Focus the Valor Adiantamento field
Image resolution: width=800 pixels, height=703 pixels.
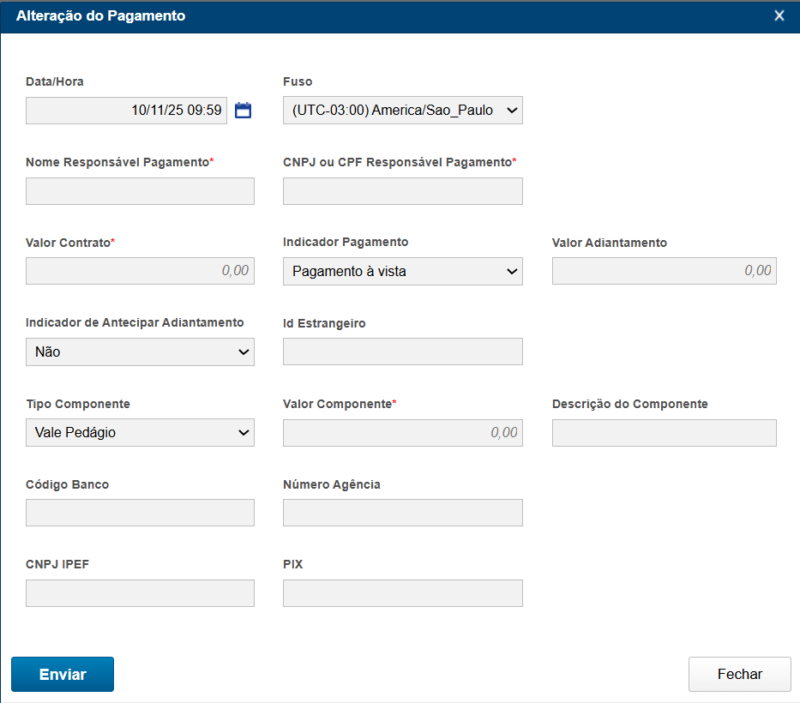(664, 271)
